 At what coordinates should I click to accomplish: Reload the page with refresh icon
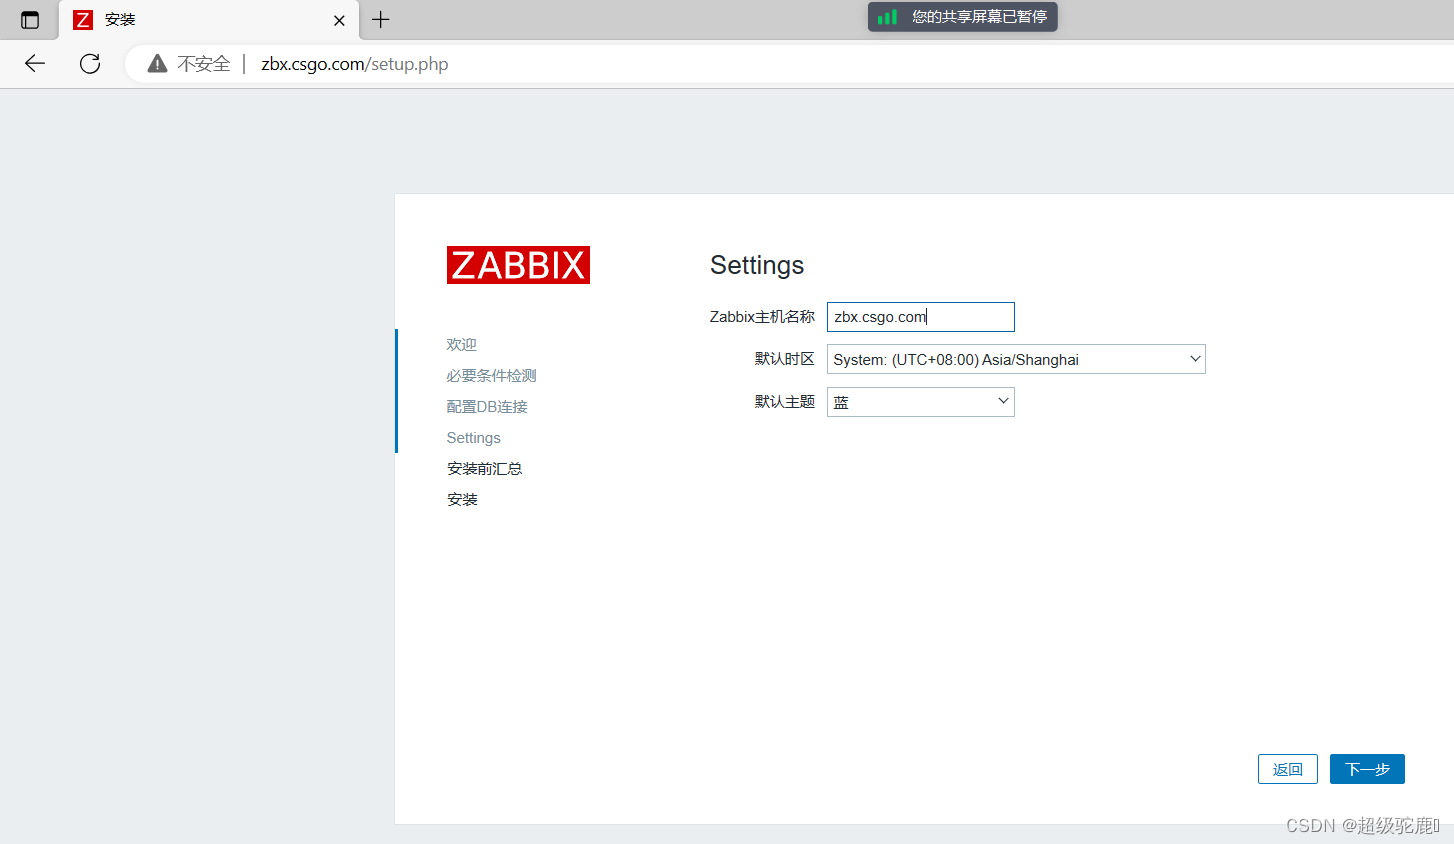(90, 64)
